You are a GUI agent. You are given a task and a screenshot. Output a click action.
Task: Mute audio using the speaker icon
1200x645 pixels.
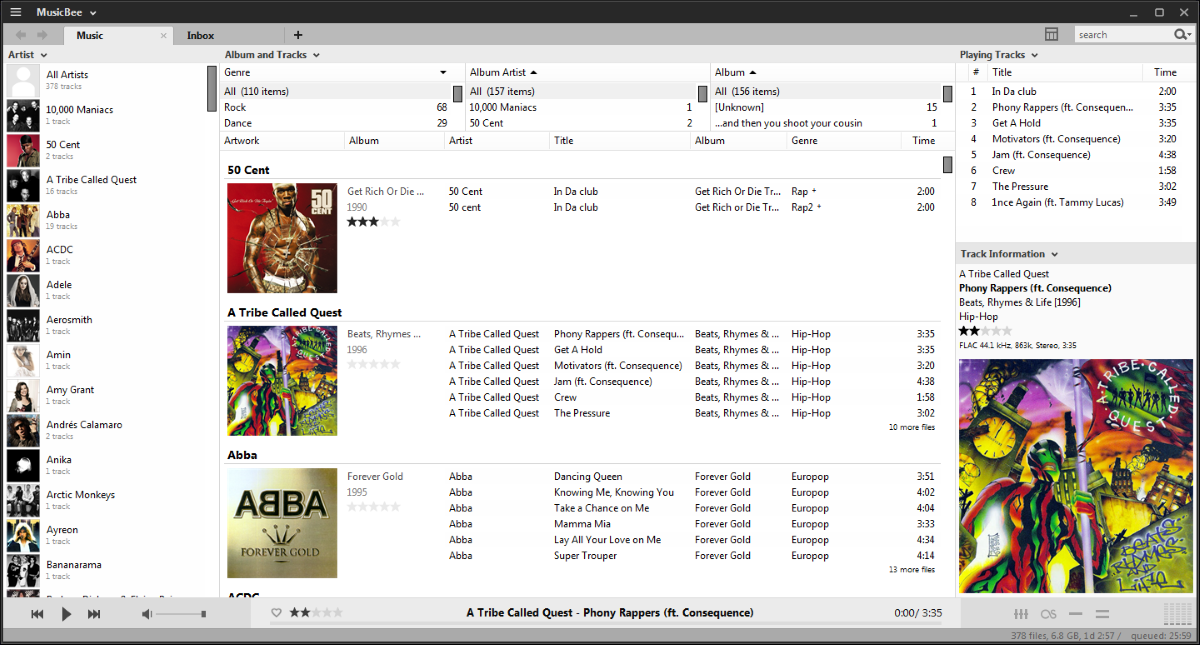(147, 614)
